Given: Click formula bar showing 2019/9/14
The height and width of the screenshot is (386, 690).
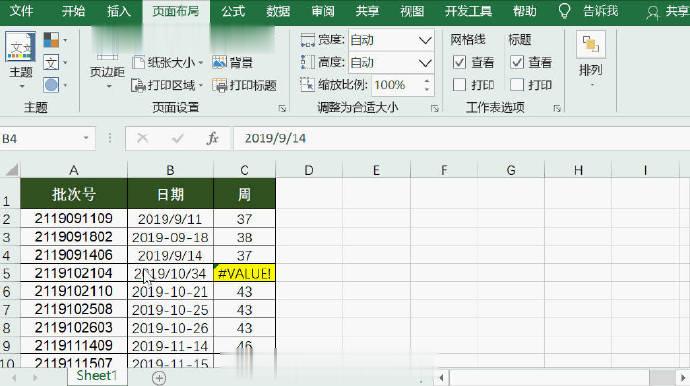Looking at the screenshot, I should (x=461, y=139).
